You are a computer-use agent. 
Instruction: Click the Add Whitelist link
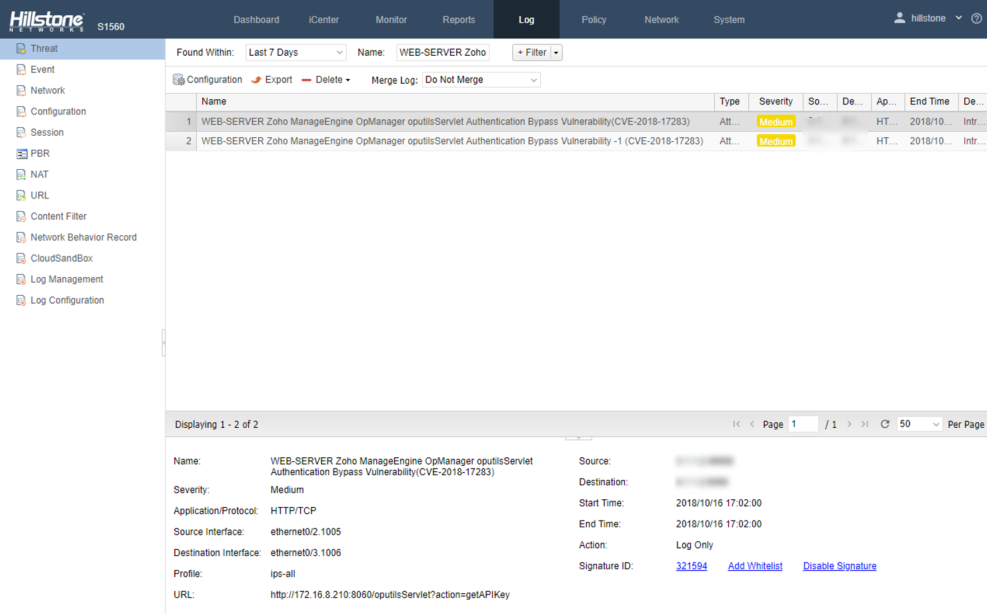(x=755, y=566)
